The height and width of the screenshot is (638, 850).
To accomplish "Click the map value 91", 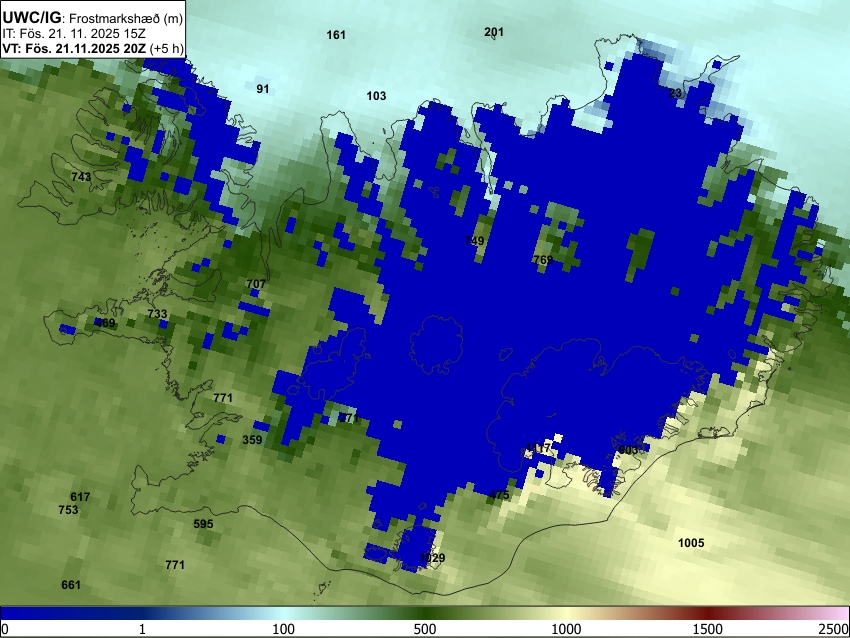I will (263, 89).
